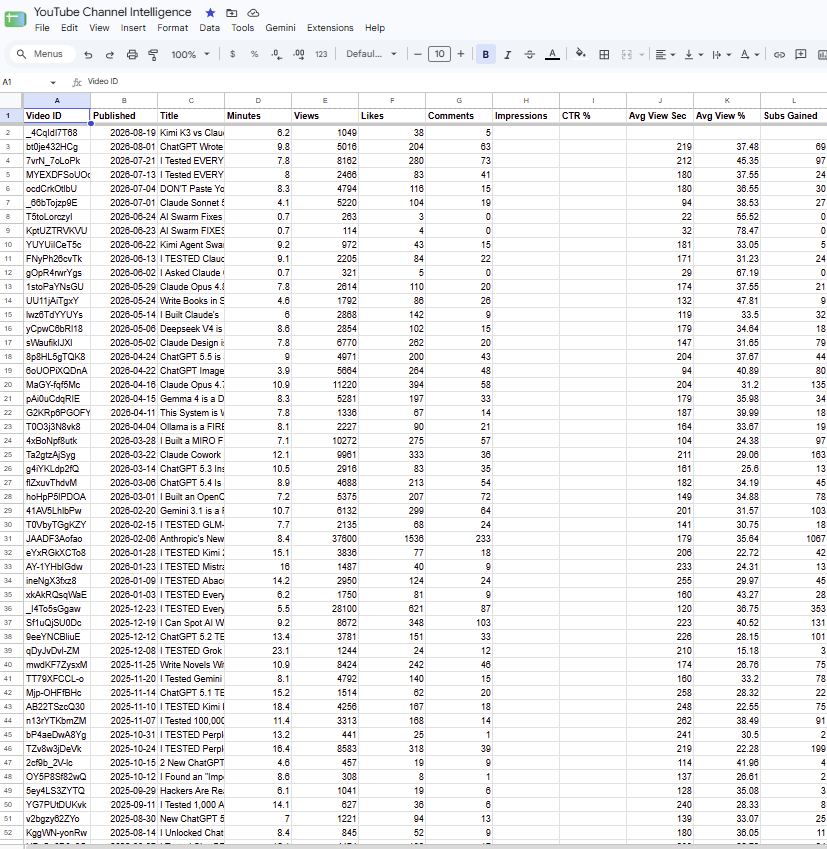Click the formula bar showing Video ID

coord(455,82)
